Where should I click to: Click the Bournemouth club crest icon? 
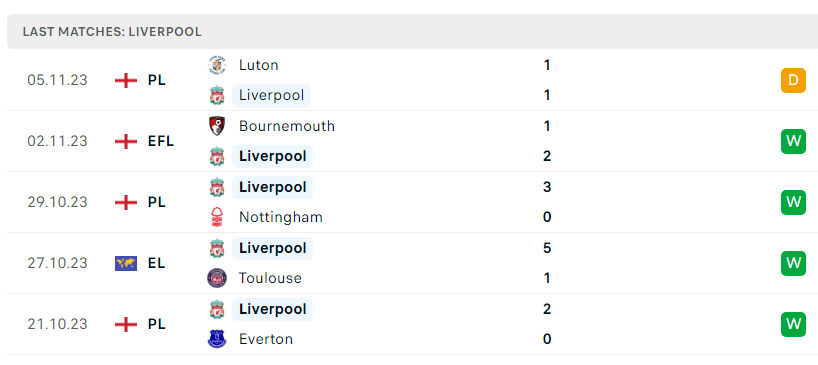pyautogui.click(x=217, y=126)
